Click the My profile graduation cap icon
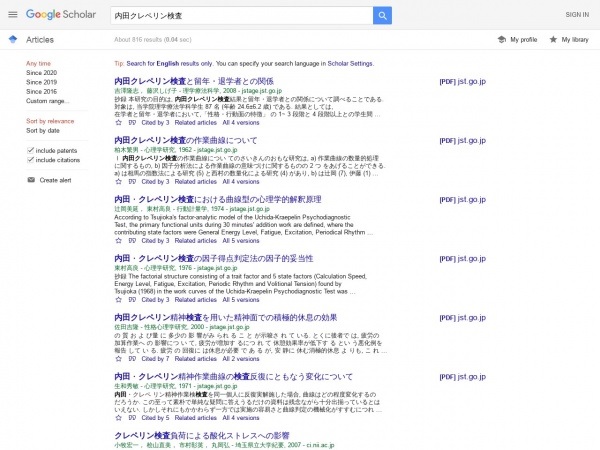600x450 pixels. coord(502,39)
